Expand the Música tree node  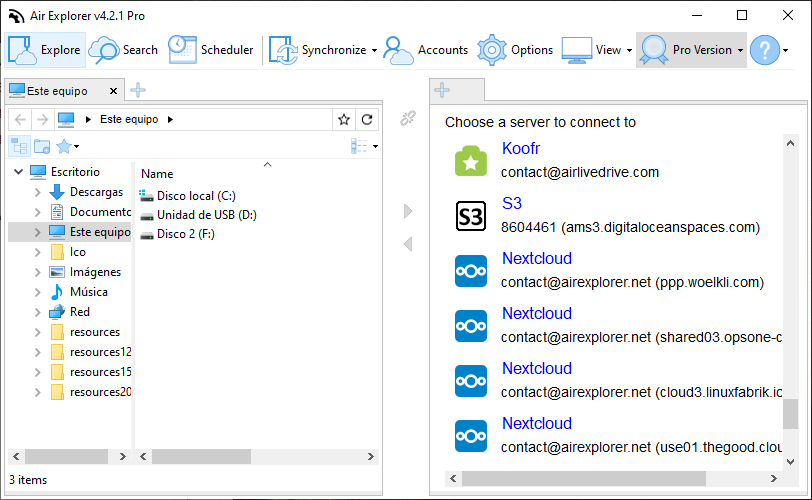[x=37, y=292]
